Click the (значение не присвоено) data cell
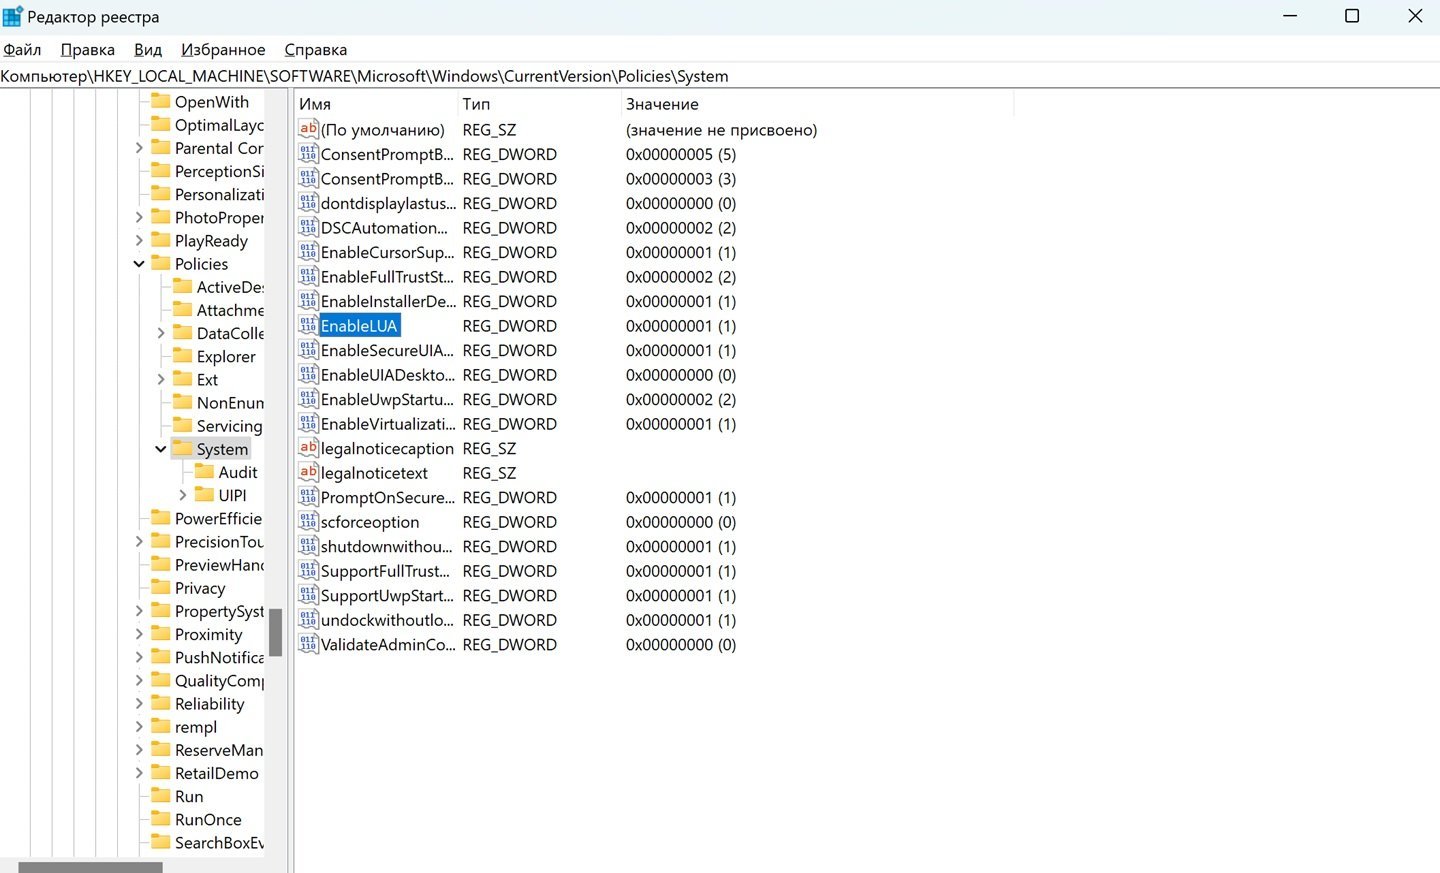The width and height of the screenshot is (1440, 873). (x=721, y=130)
